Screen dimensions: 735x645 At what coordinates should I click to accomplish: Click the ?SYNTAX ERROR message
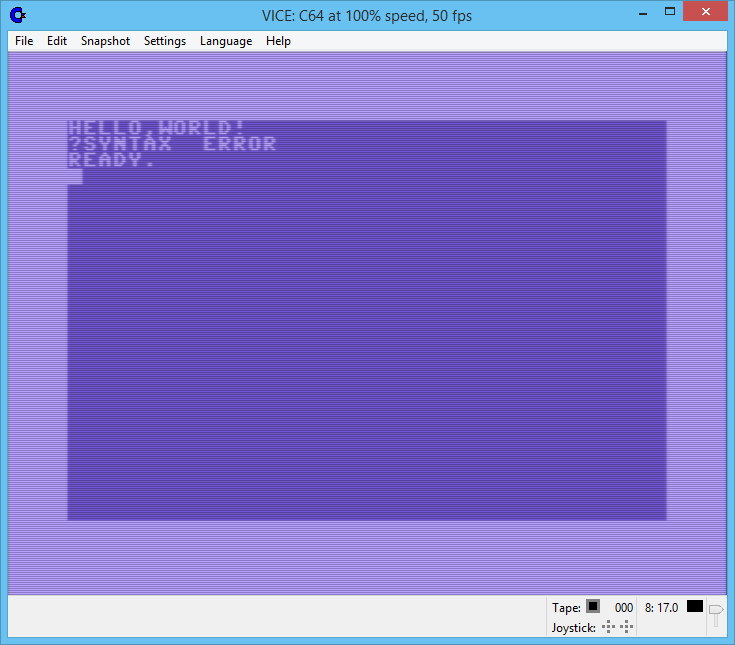[172, 143]
